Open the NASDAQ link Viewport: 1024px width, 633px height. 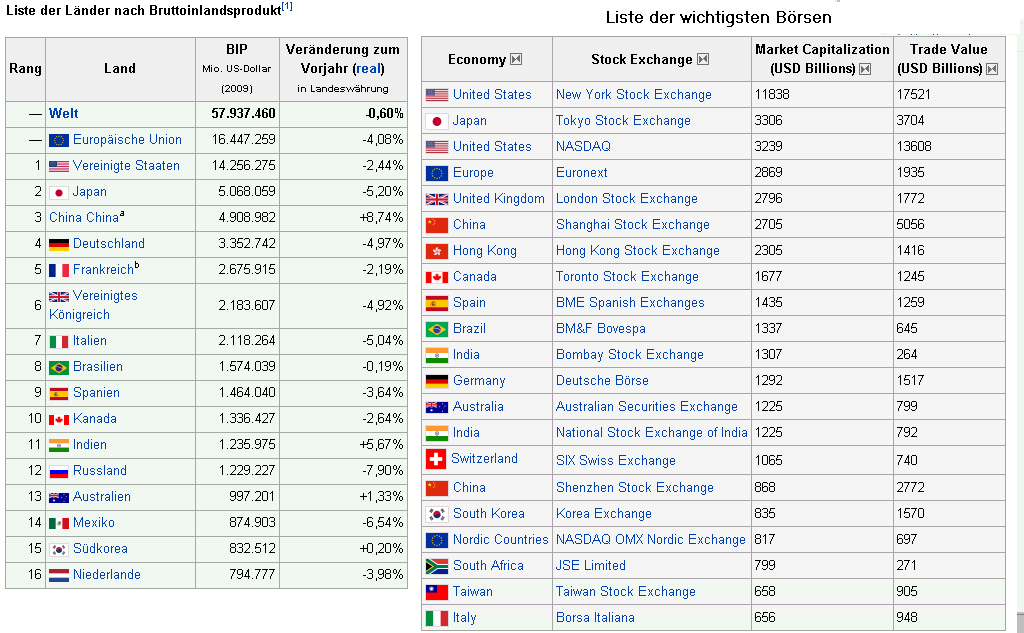coord(583,147)
